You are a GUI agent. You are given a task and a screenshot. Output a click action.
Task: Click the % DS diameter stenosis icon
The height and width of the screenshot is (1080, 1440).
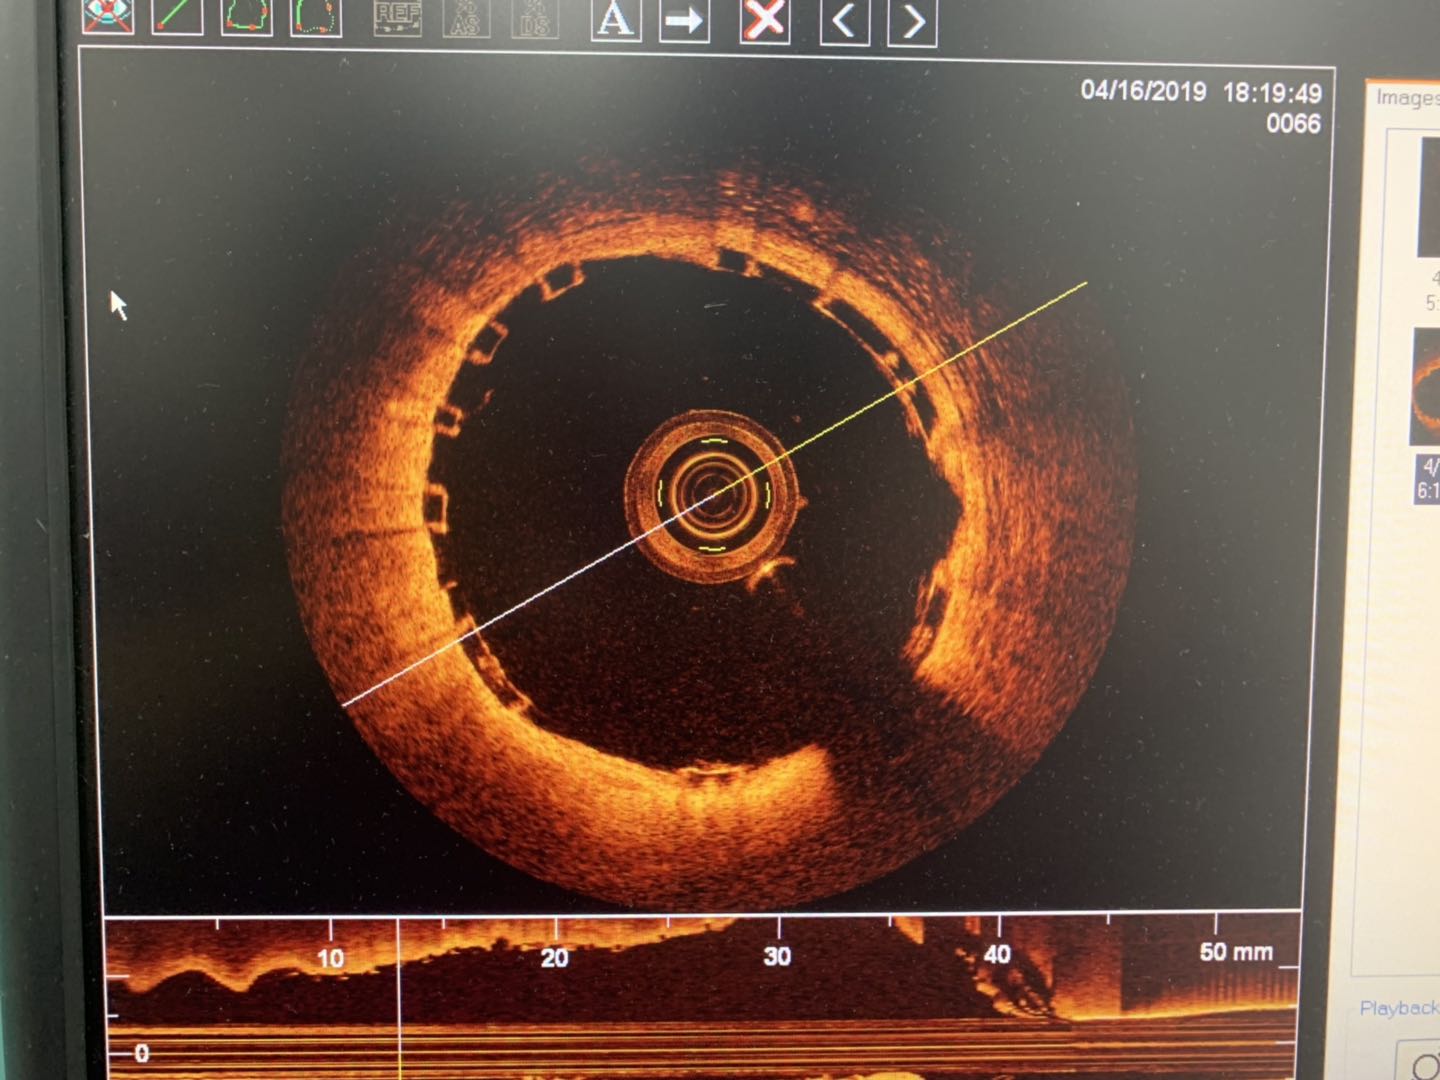535,18
